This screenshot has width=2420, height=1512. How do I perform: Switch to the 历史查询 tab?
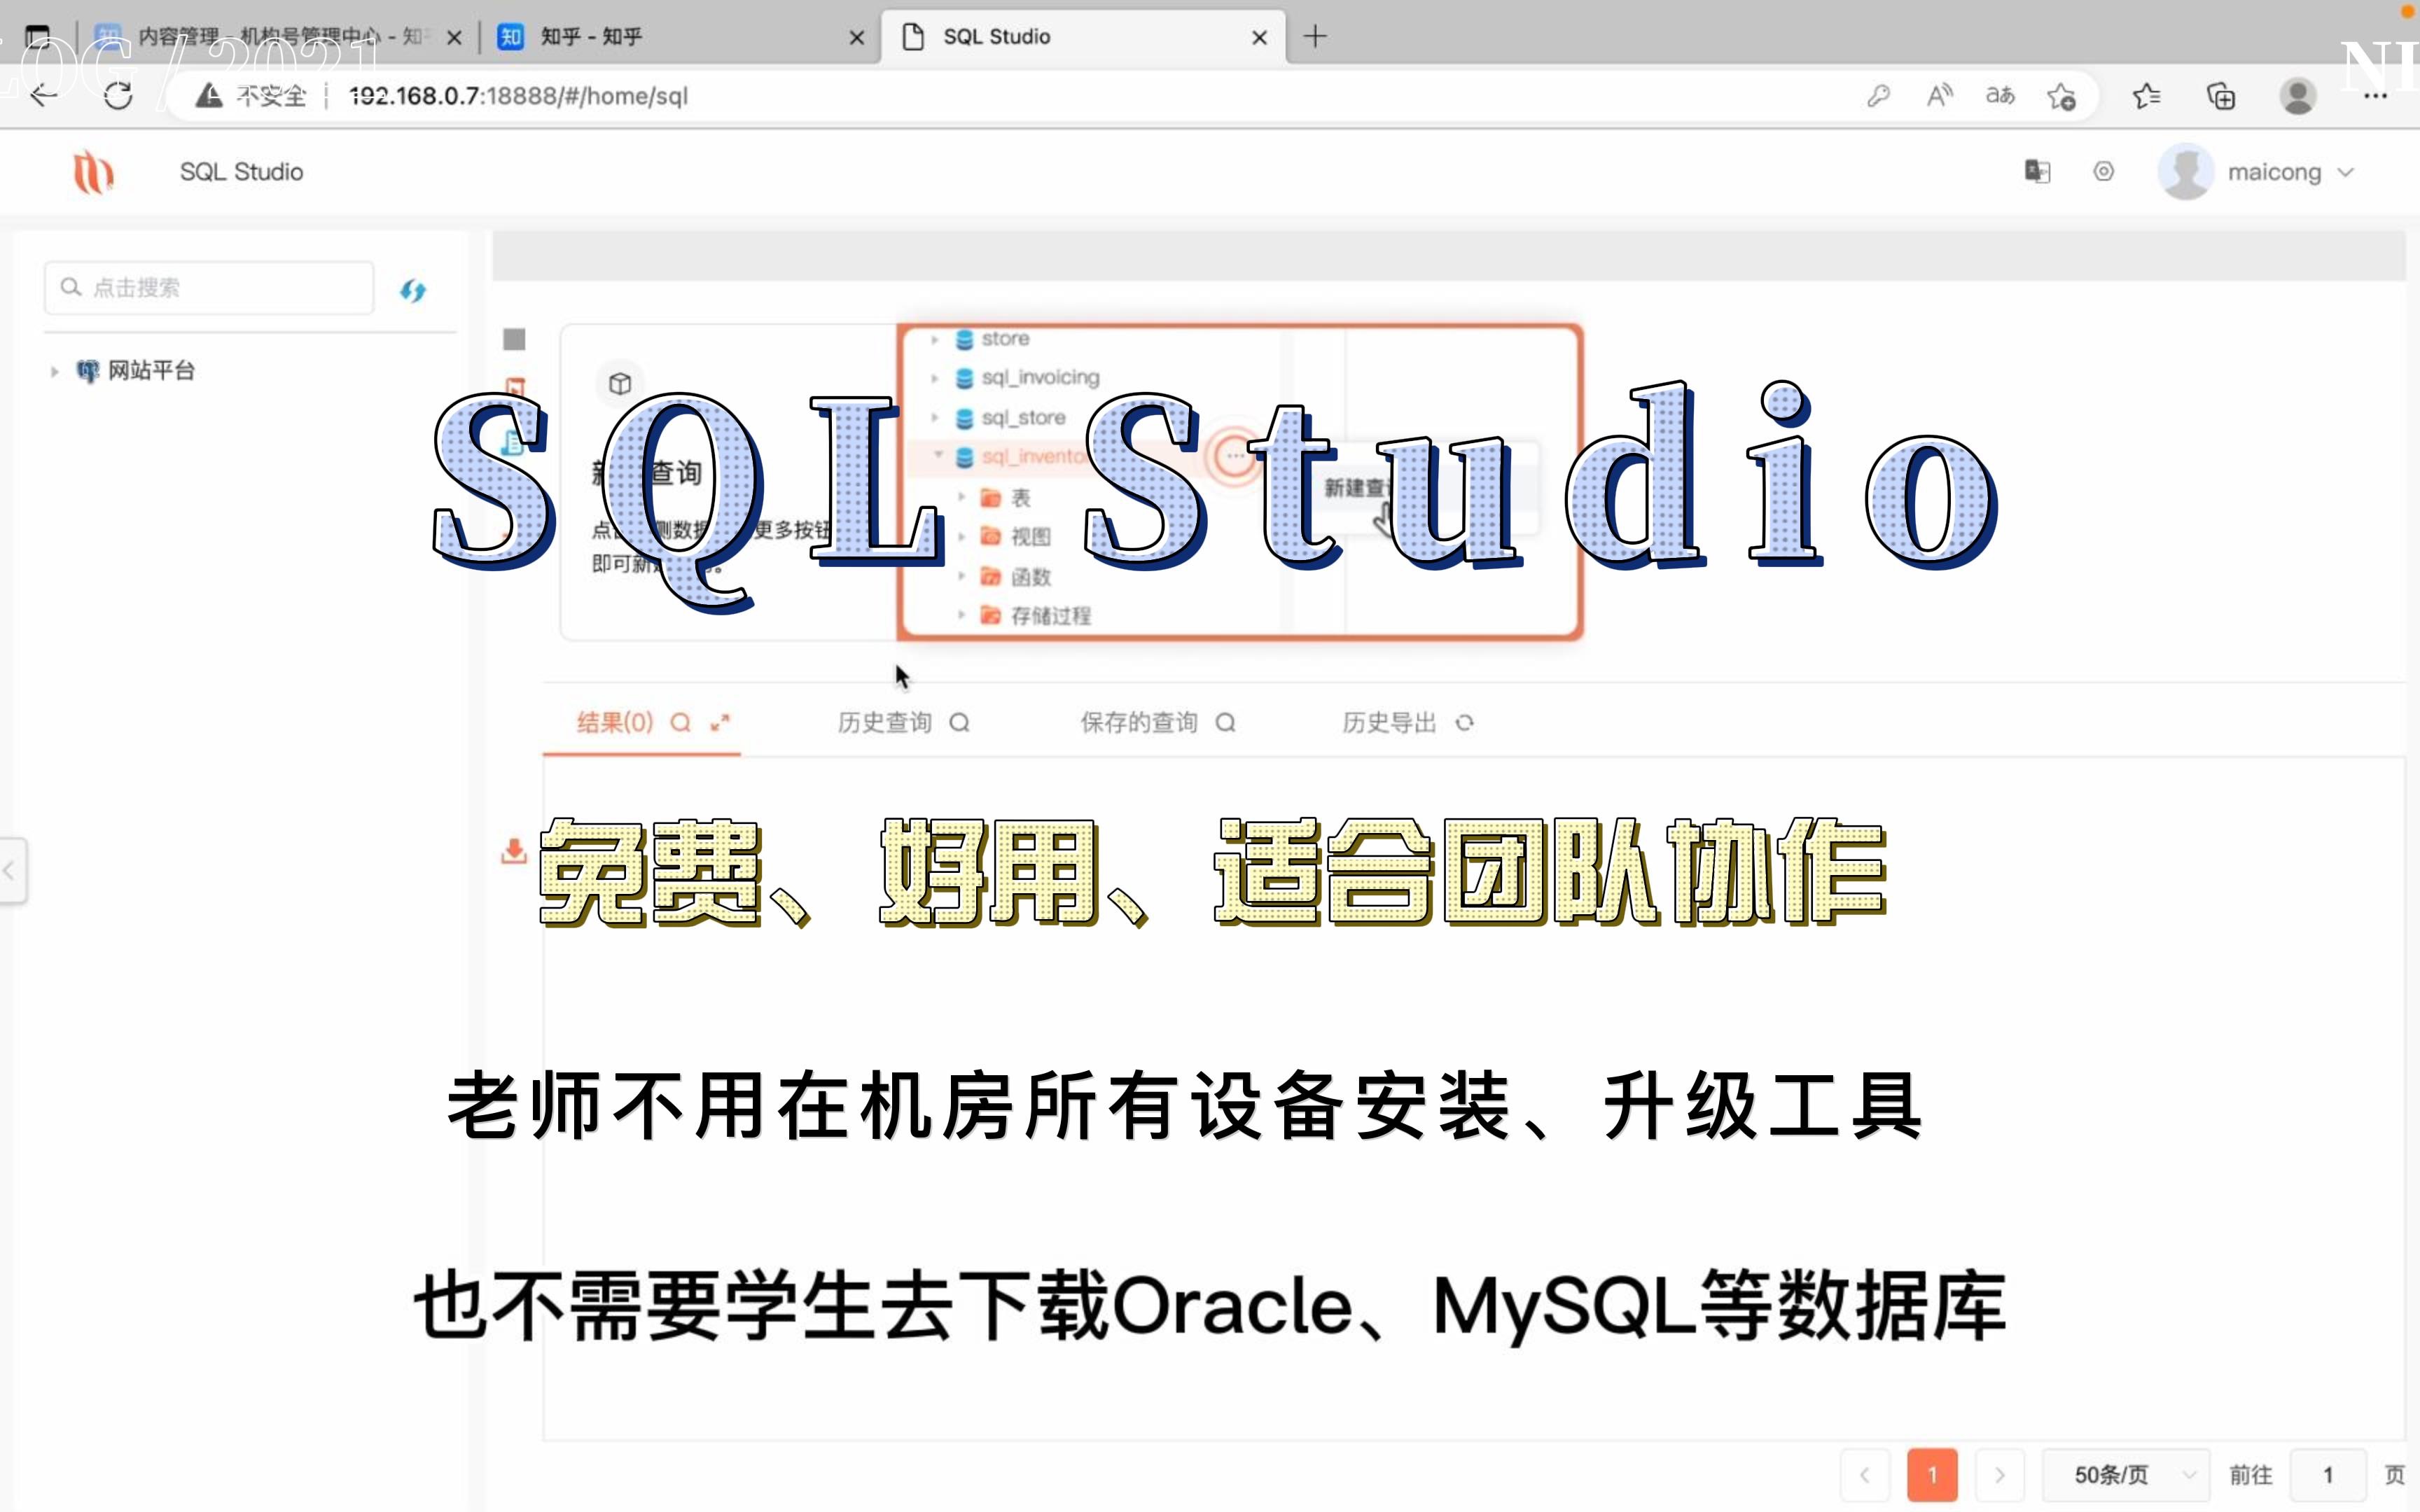coord(884,722)
